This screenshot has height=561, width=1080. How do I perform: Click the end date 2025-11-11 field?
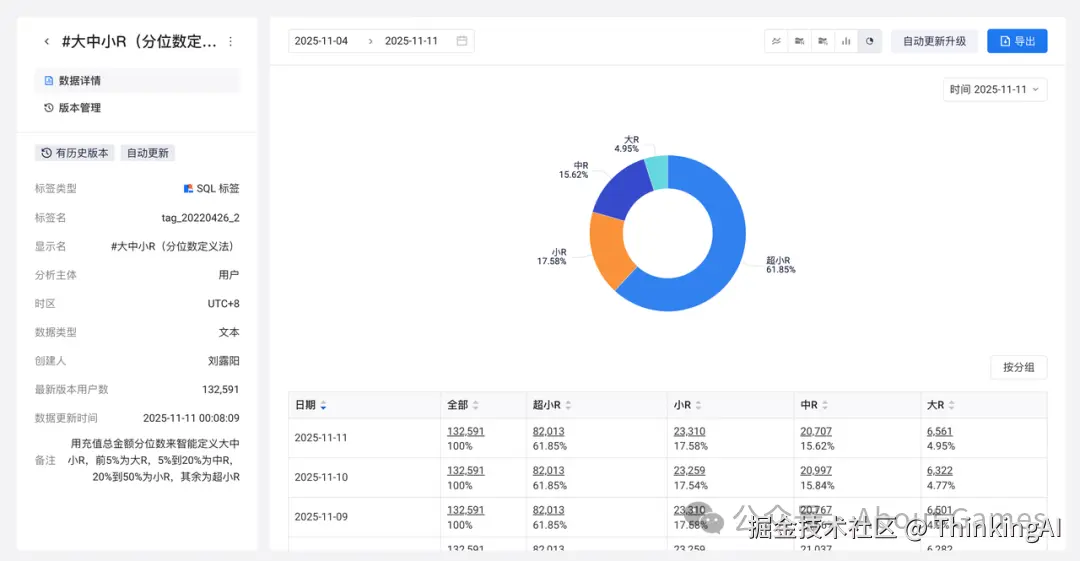[x=411, y=41]
